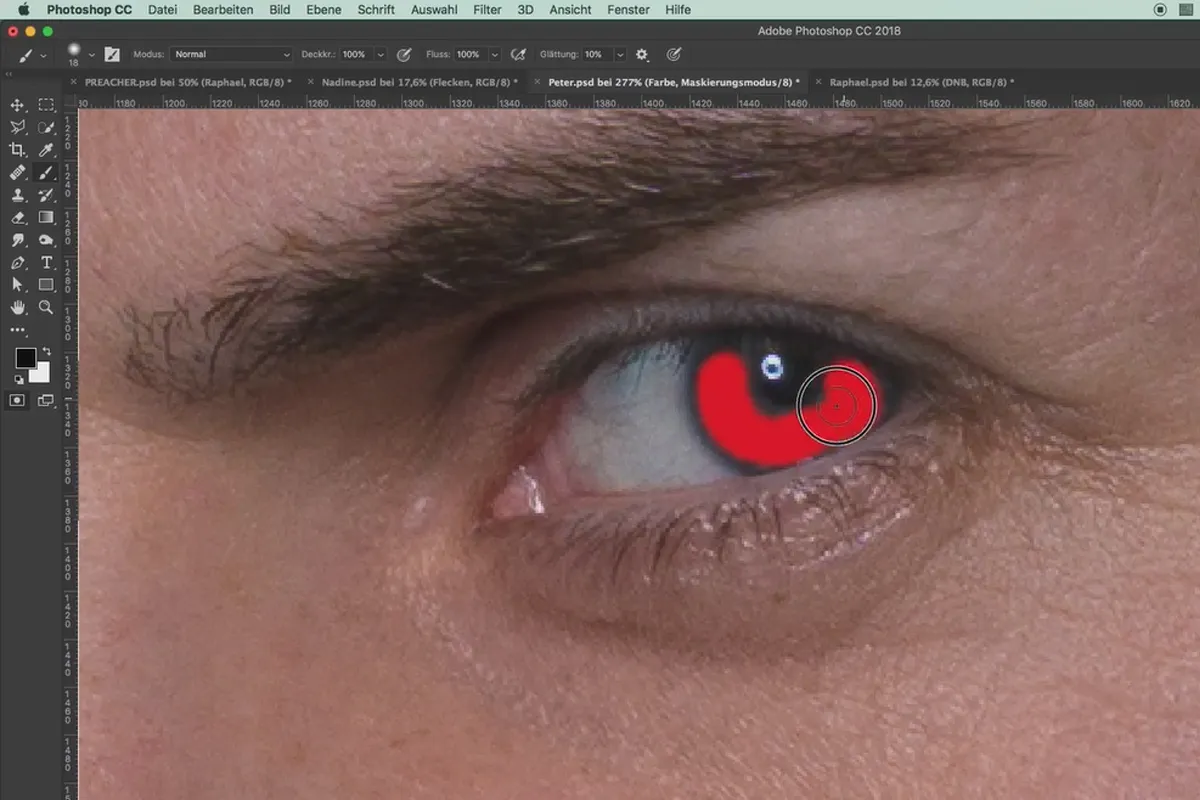Select the Clone Stamp tool
Image resolution: width=1200 pixels, height=800 pixels.
(x=17, y=195)
